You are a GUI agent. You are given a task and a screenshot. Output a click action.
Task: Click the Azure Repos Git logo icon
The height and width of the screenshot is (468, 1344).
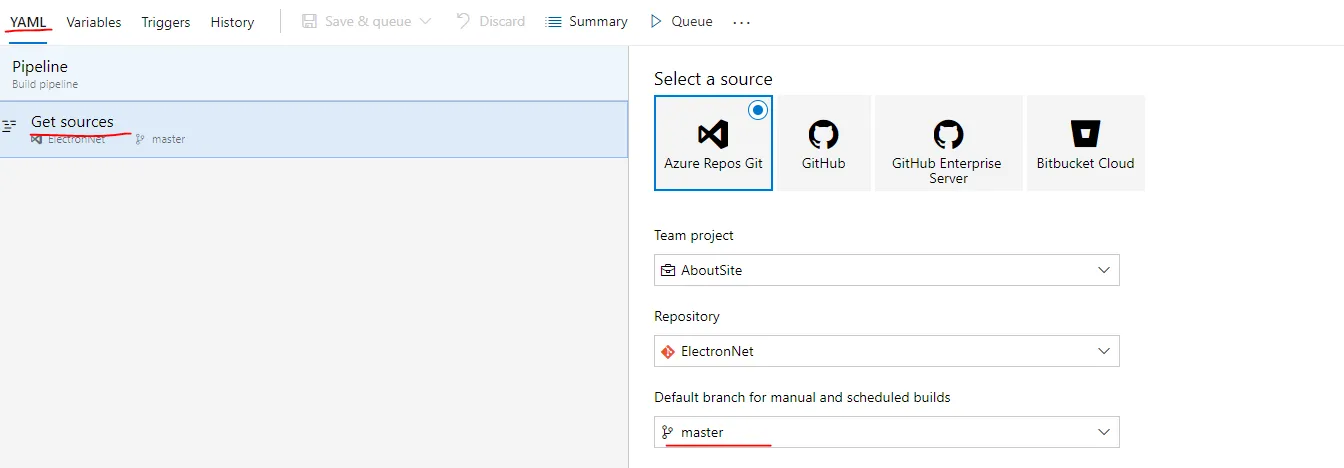pyautogui.click(x=713, y=134)
